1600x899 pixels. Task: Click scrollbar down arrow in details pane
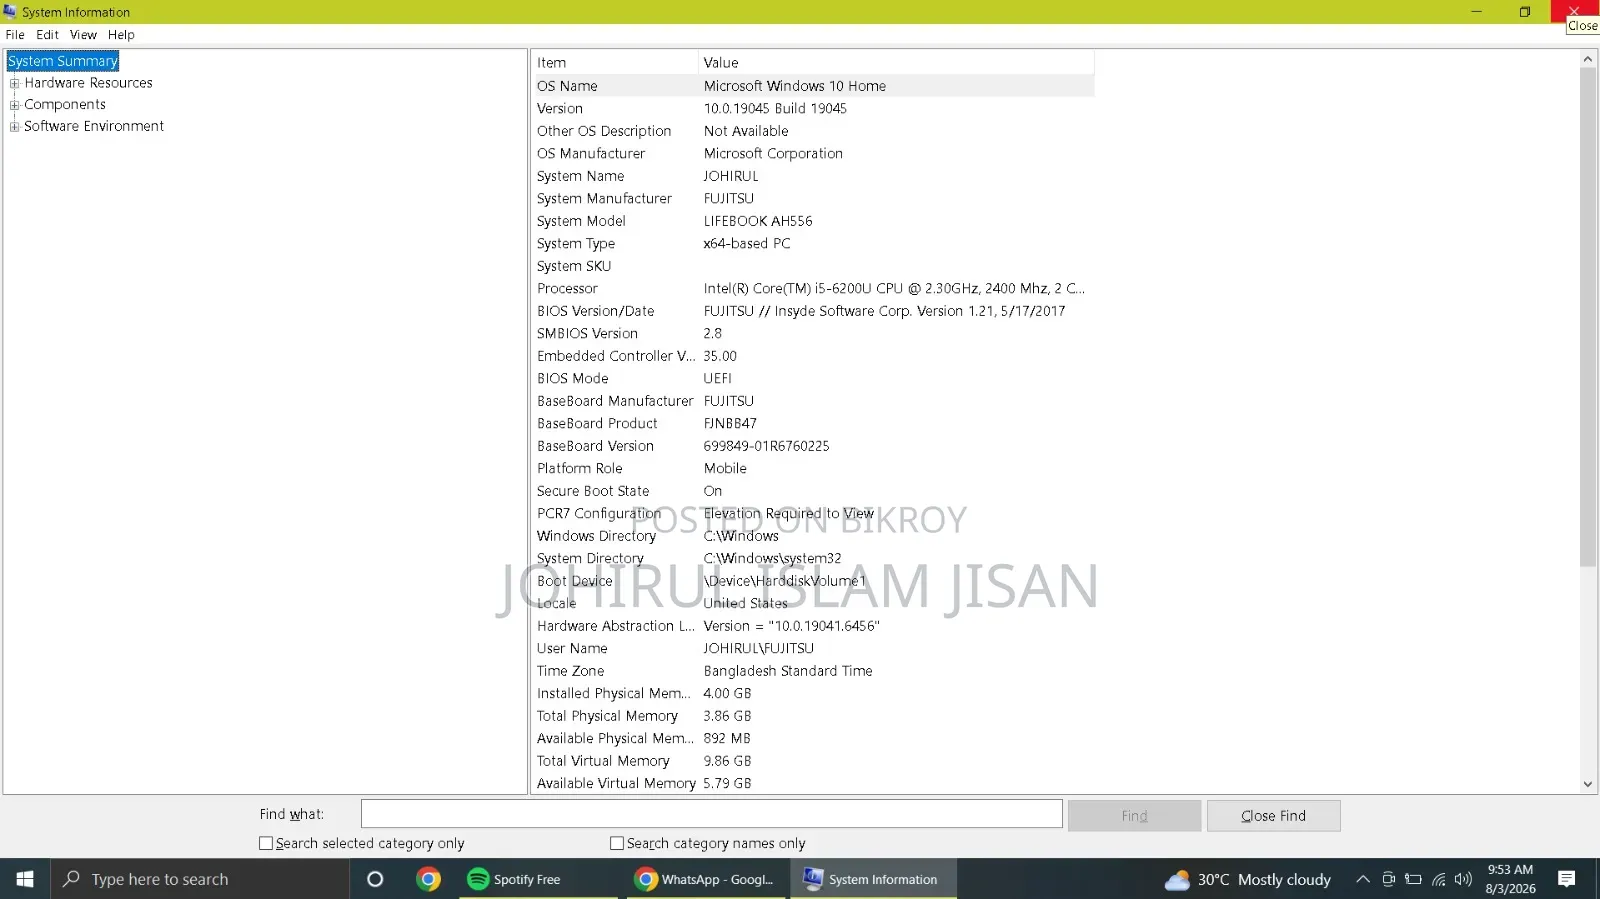[x=1588, y=784]
